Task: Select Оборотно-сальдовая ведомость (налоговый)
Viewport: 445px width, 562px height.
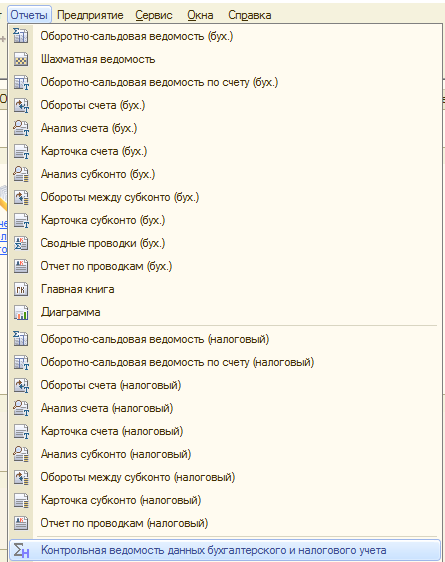Action: (225, 339)
